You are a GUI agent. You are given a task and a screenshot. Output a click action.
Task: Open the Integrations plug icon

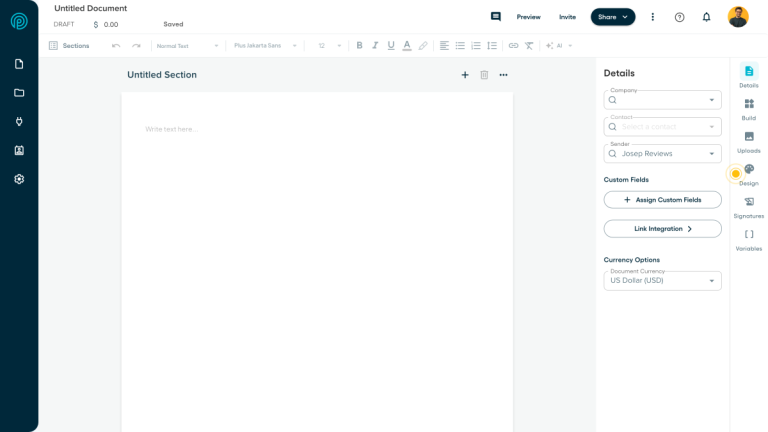(x=19, y=121)
